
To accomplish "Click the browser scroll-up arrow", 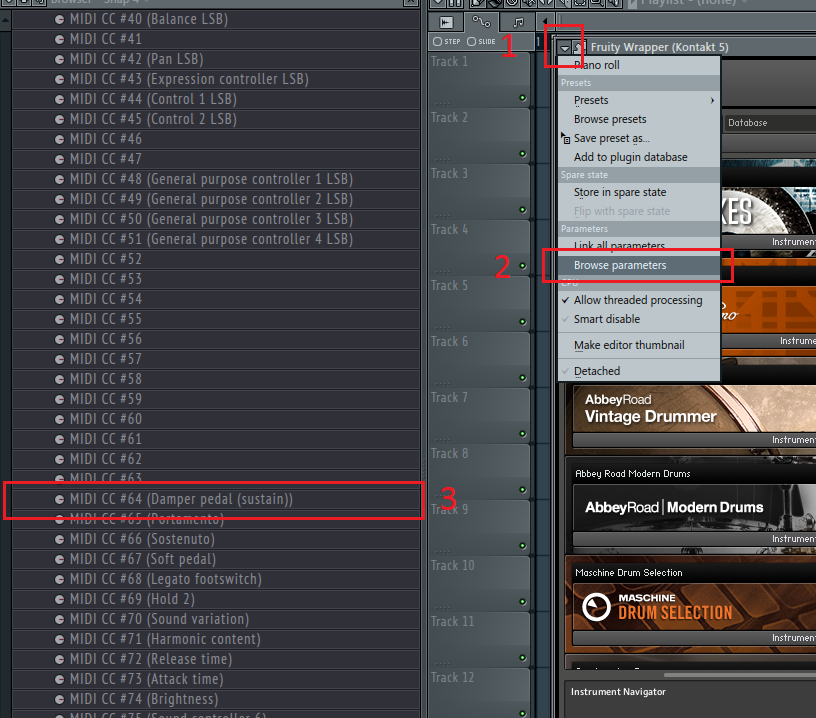I will 5,21.
